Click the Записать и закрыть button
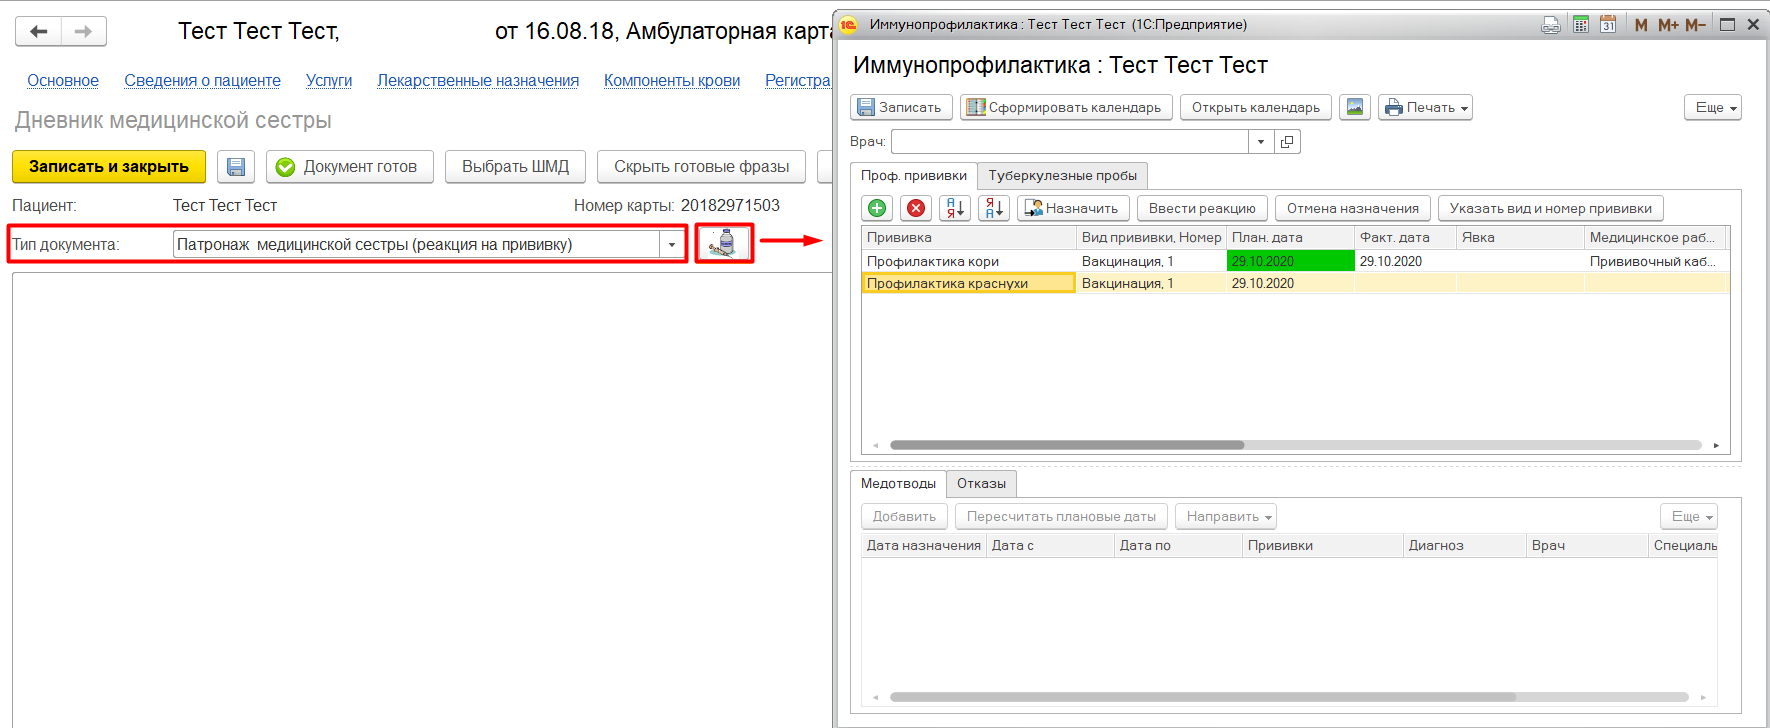 click(109, 167)
